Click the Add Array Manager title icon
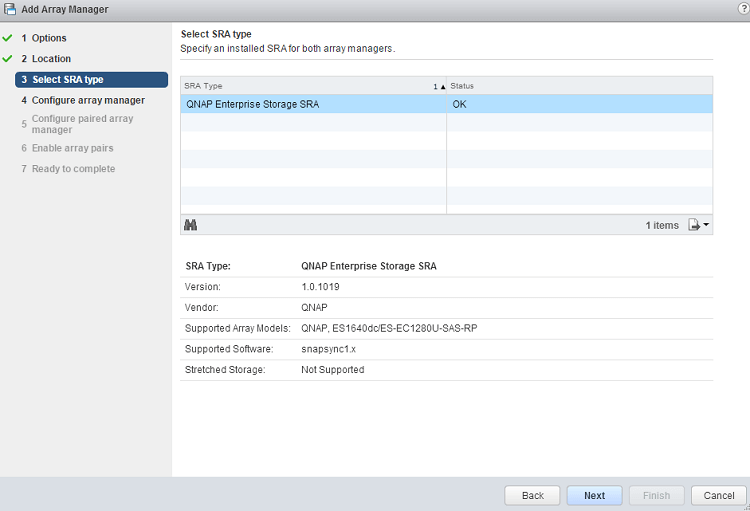 coord(10,9)
